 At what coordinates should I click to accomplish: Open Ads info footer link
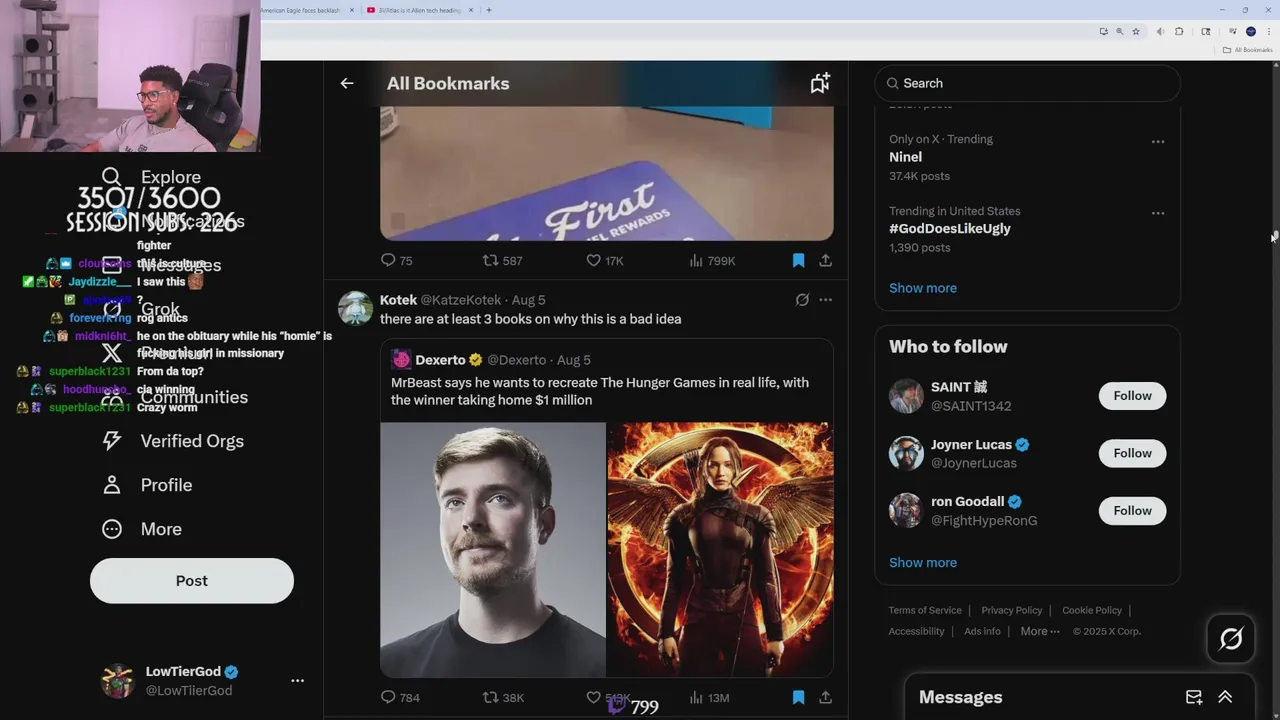(982, 631)
